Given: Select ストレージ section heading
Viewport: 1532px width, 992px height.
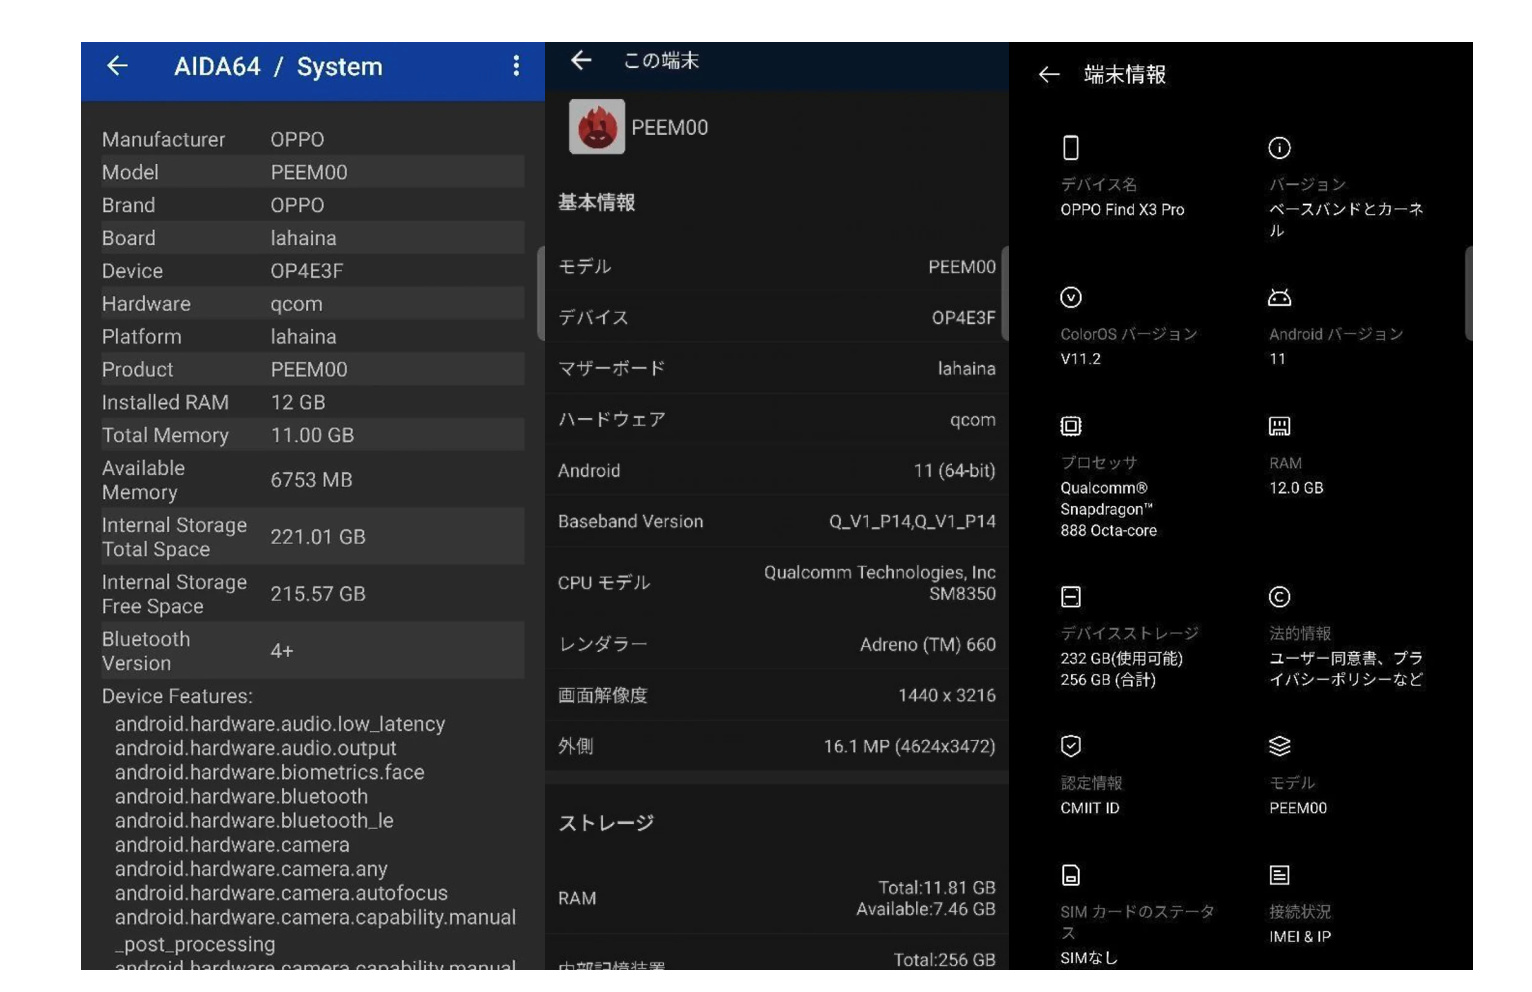Looking at the screenshot, I should [x=606, y=823].
